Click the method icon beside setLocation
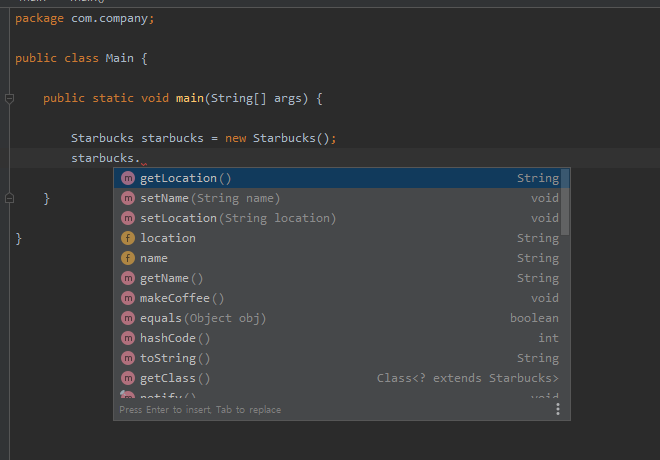Viewport: 660px width, 460px height. [128, 218]
